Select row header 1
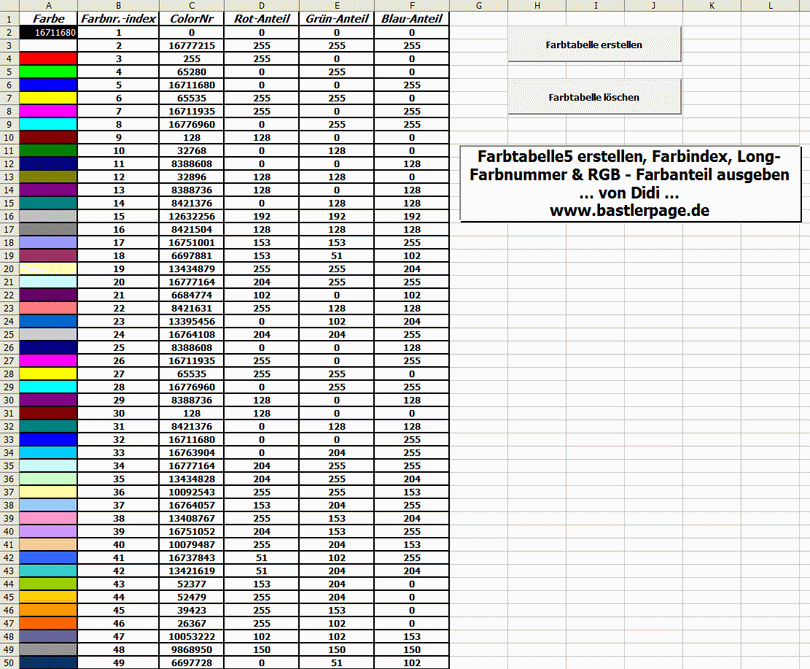The width and height of the screenshot is (810, 669). coord(9,19)
